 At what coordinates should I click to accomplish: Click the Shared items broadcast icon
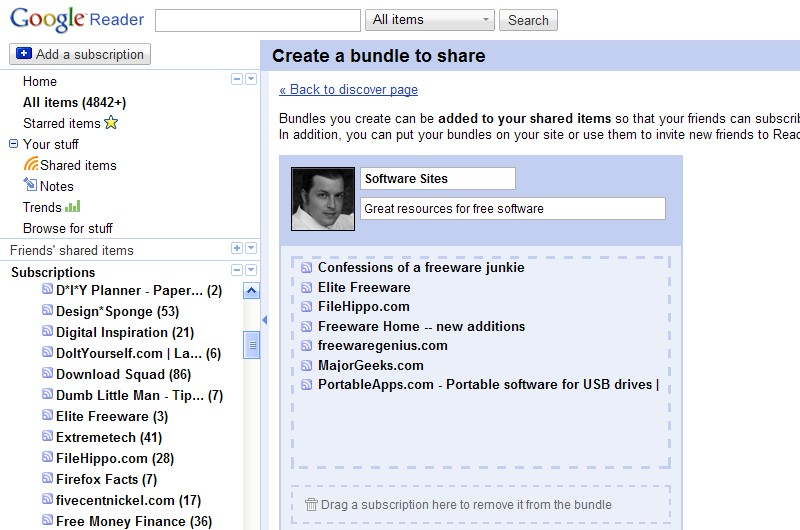[31, 164]
